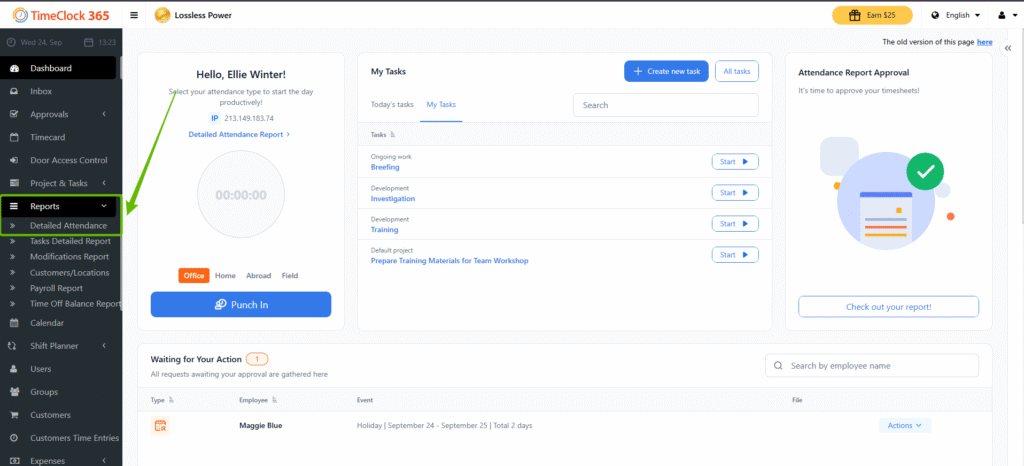The height and width of the screenshot is (466, 1024).
Task: Open Calendar from the sidebar
Action: tap(48, 323)
